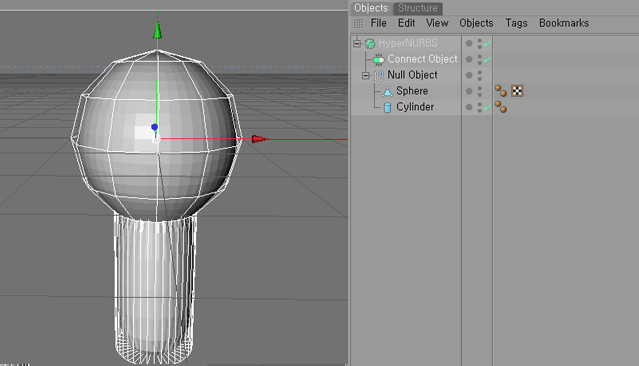Select the HyperNURBS object name
Image resolution: width=639 pixels, height=366 pixels.
click(408, 43)
